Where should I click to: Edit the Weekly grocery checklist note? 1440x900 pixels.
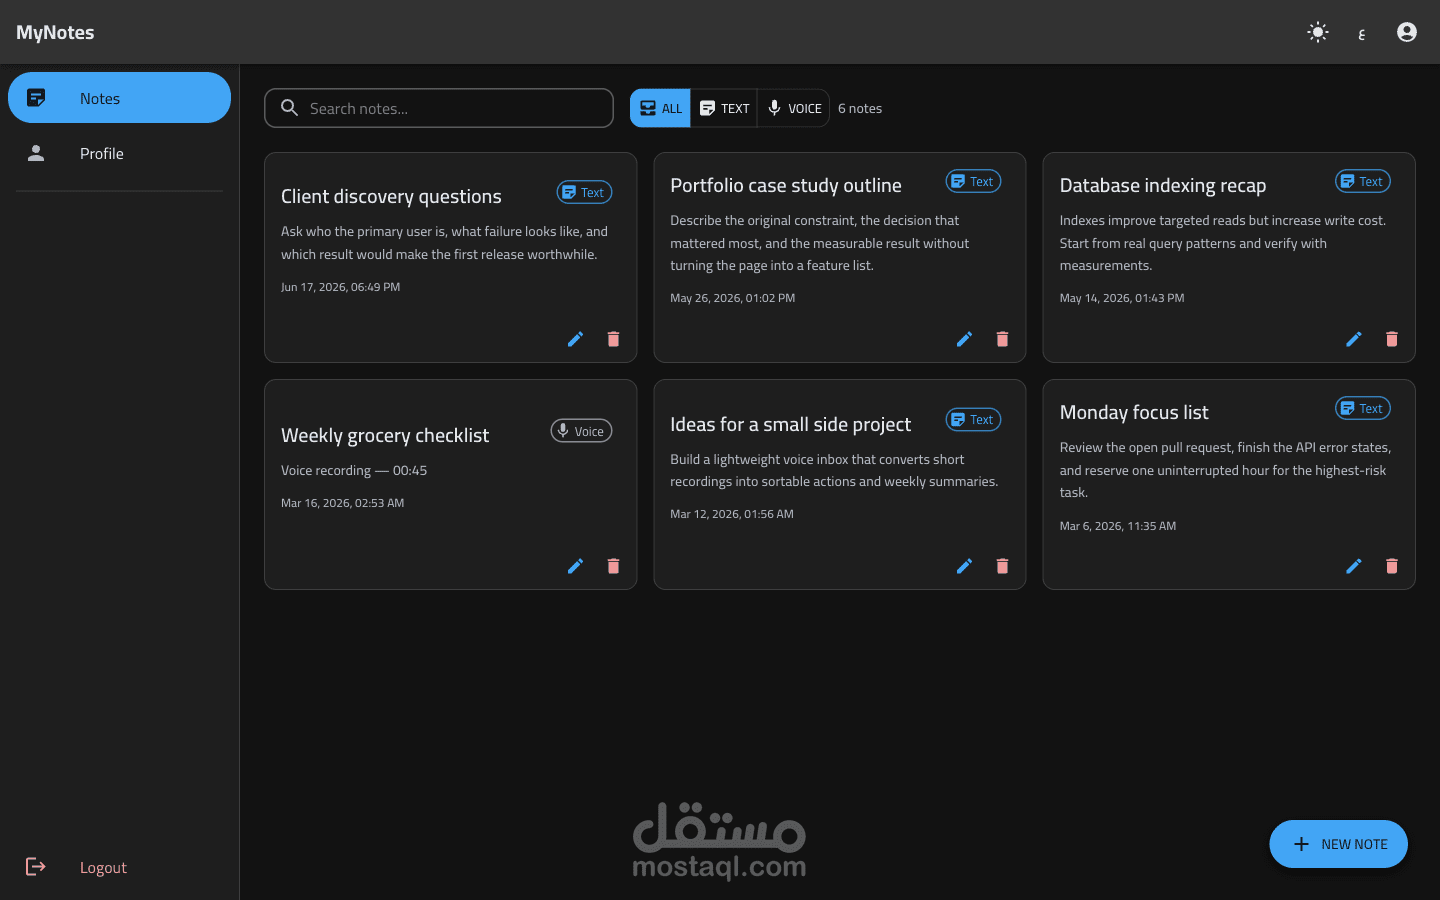[x=575, y=566]
